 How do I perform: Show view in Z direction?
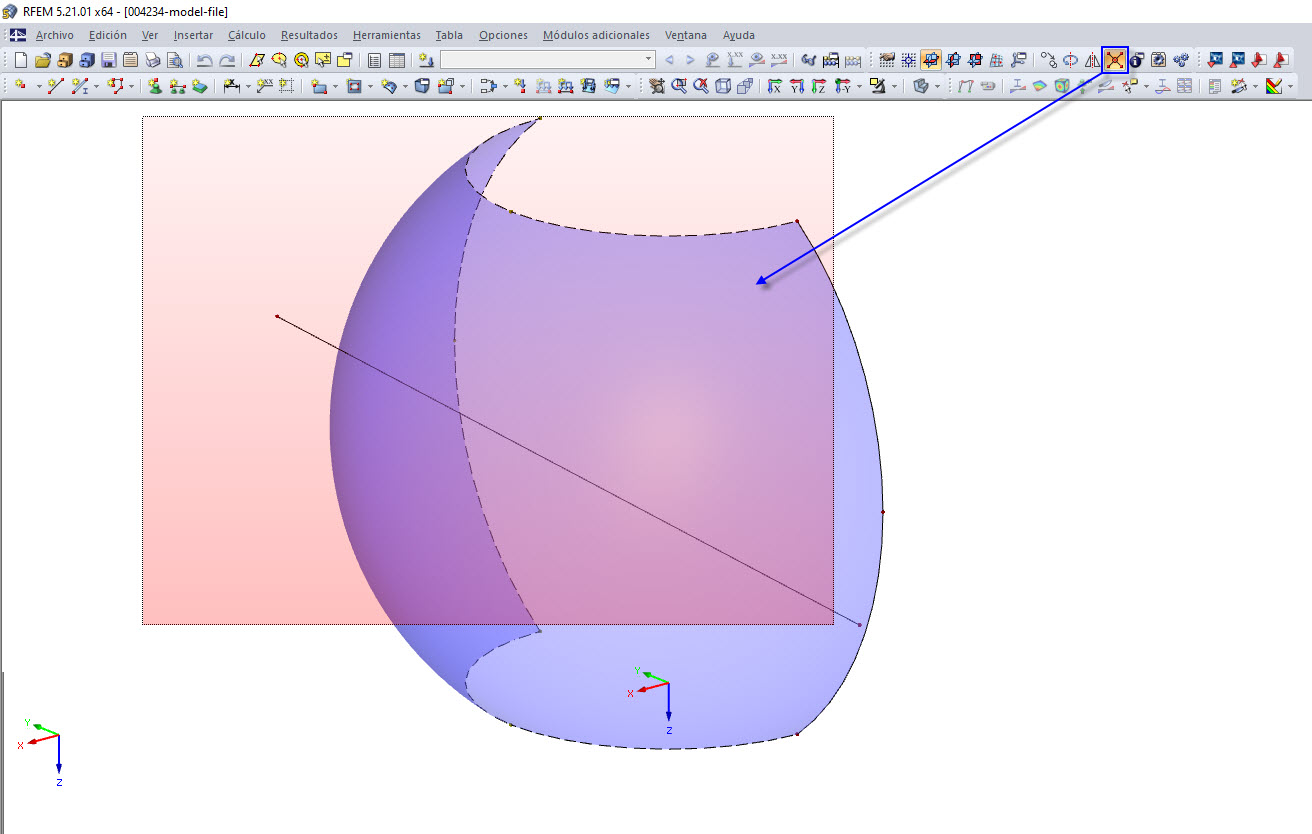(818, 87)
